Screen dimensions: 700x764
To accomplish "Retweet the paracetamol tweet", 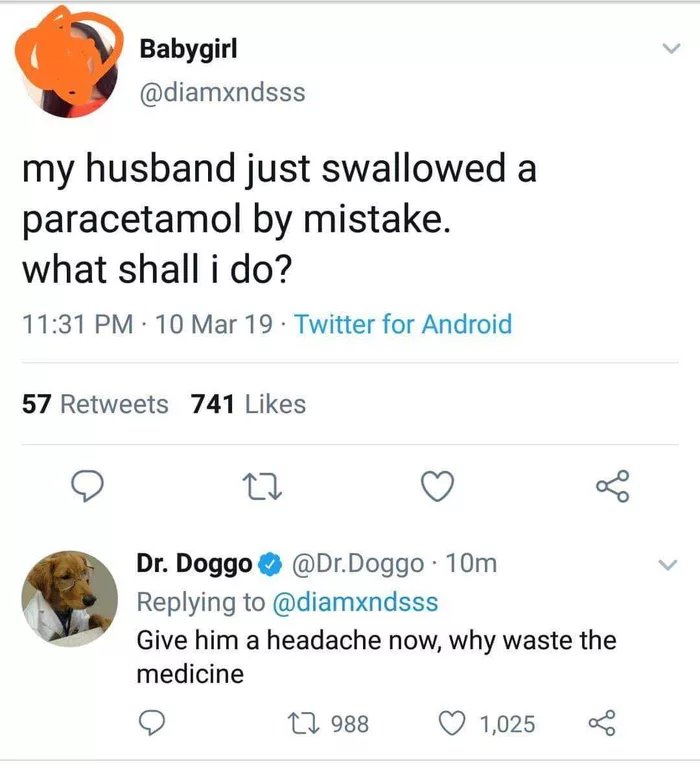I will [264, 487].
